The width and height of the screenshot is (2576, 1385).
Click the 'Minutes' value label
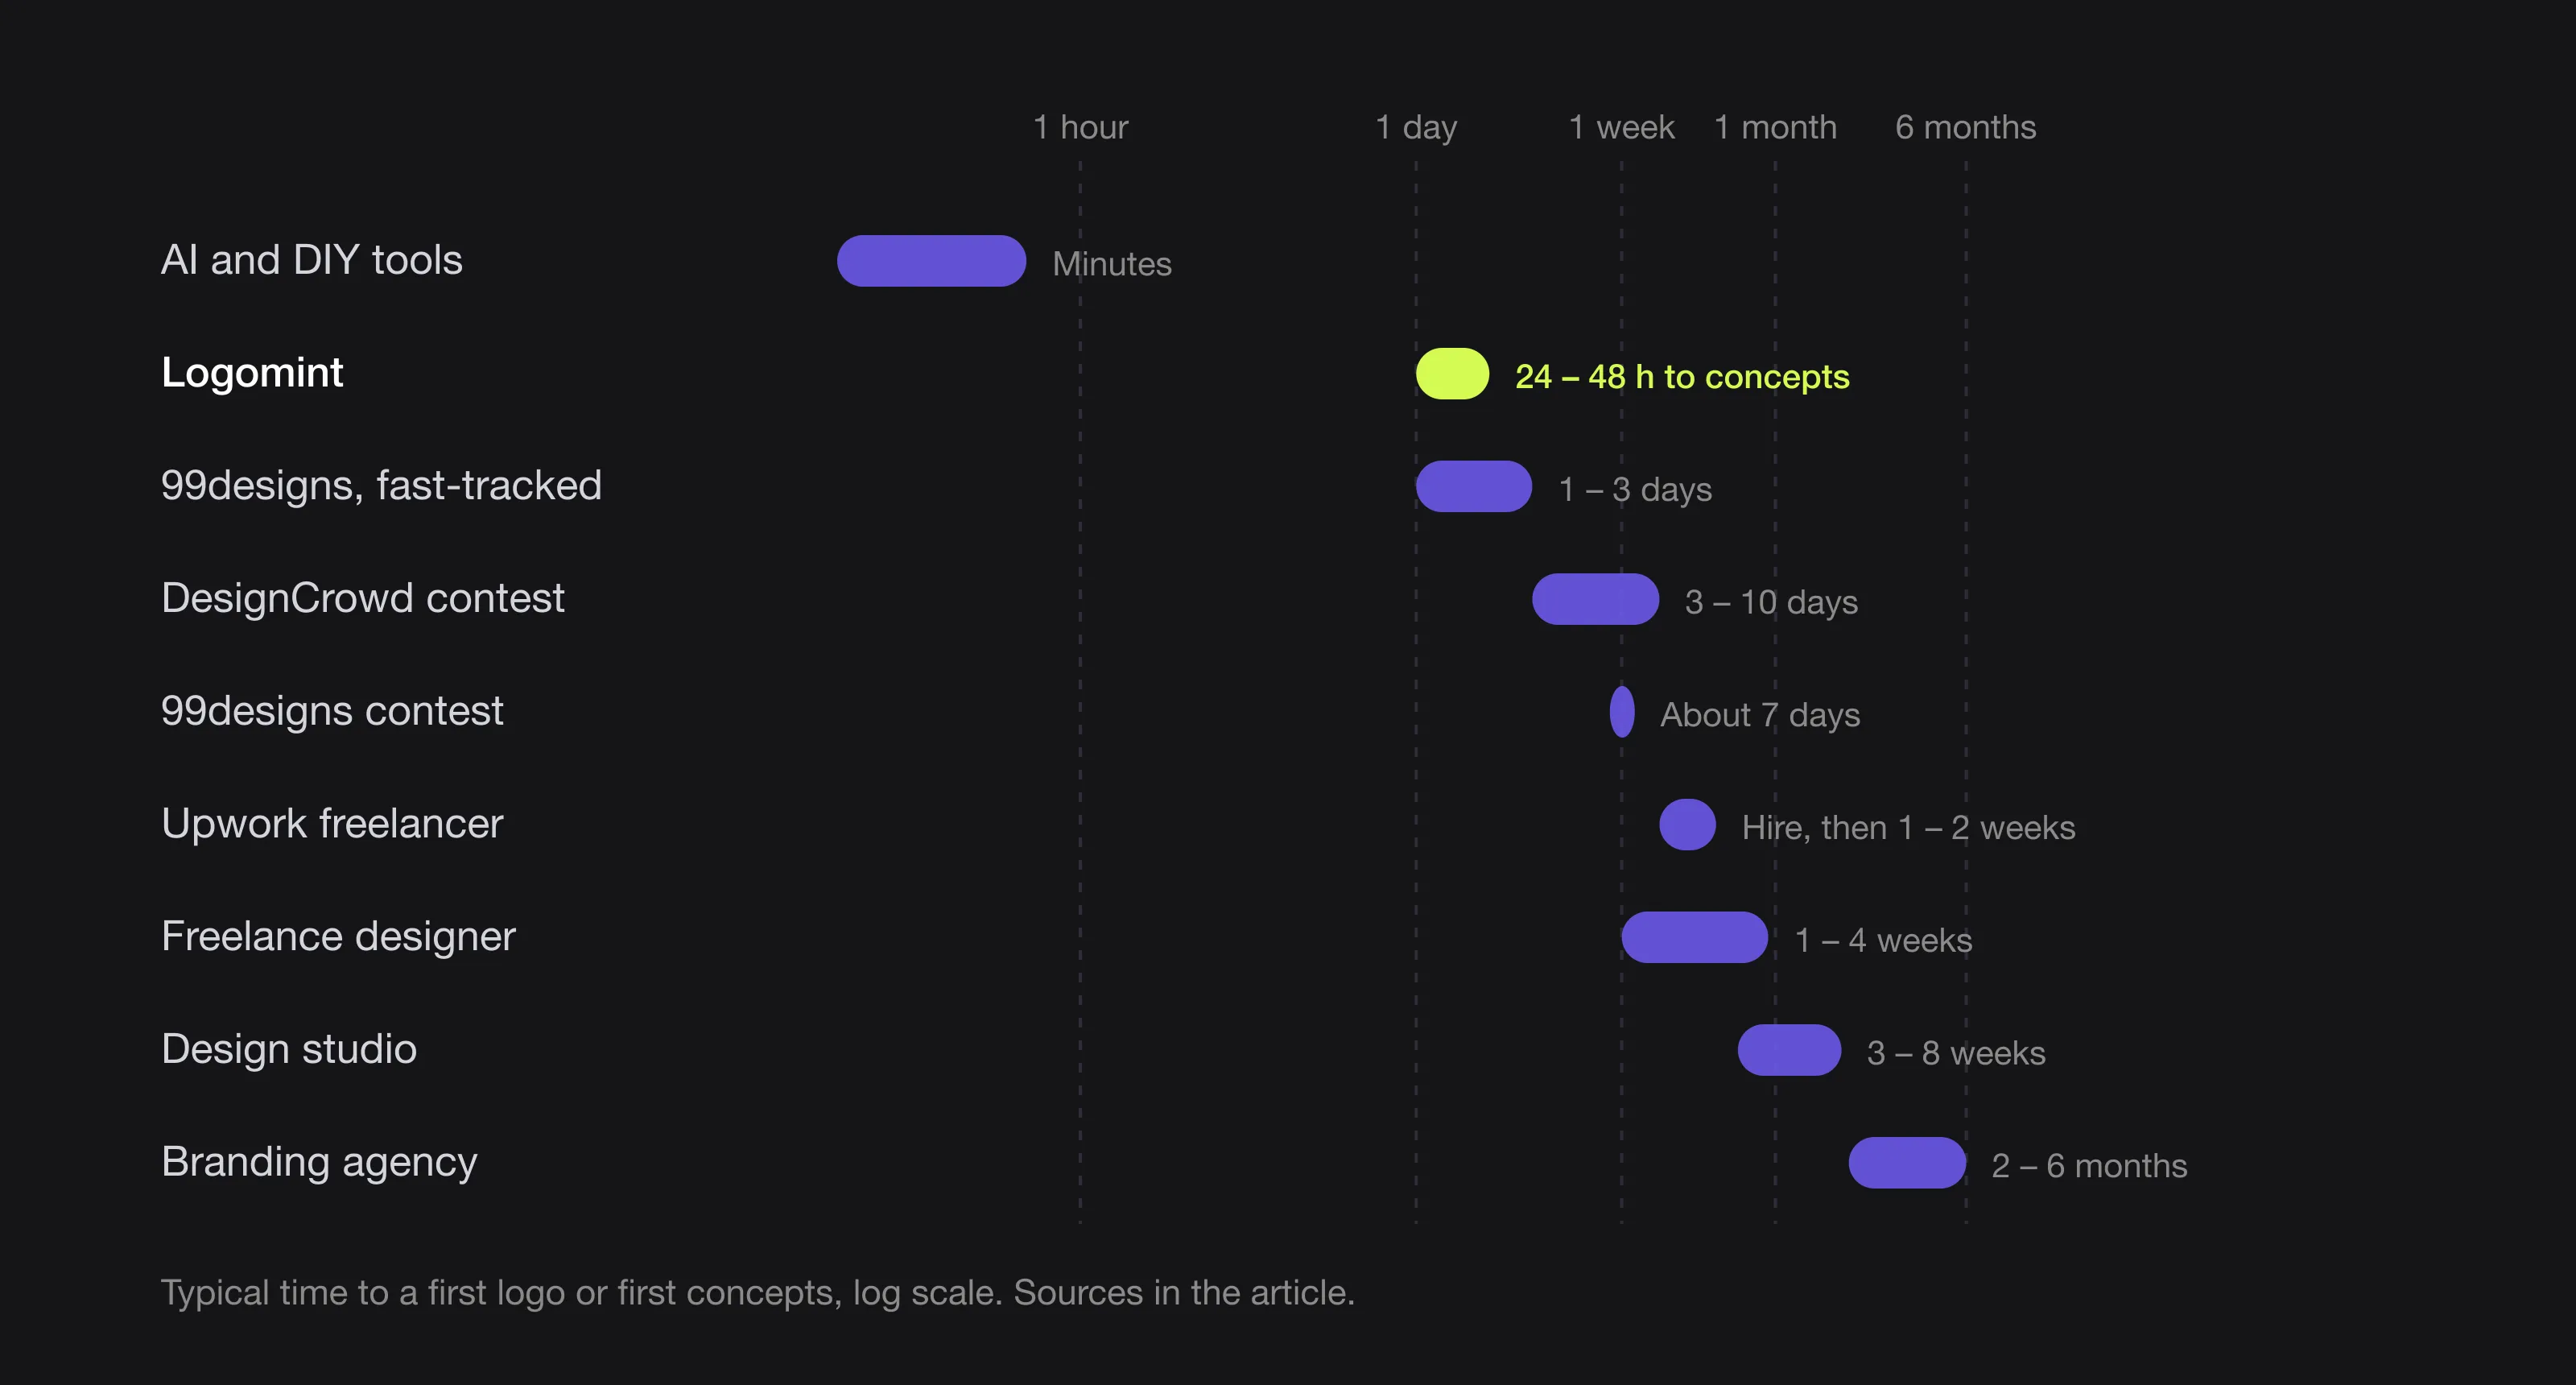point(1112,264)
